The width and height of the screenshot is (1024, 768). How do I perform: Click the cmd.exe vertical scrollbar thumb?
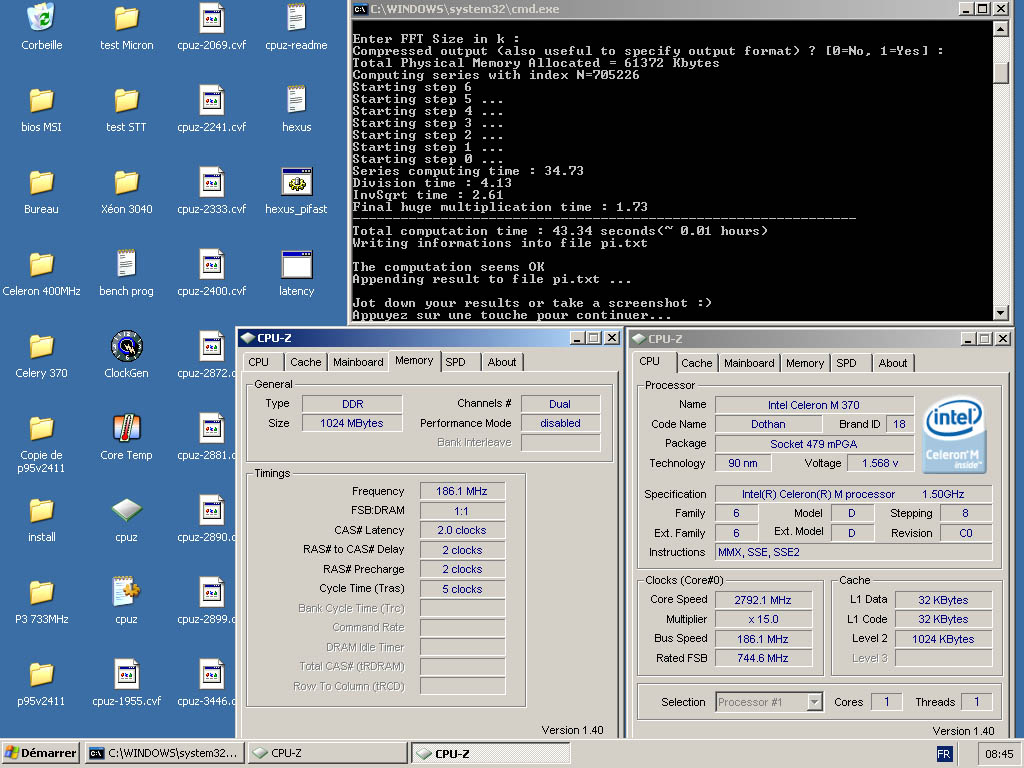click(x=1000, y=73)
